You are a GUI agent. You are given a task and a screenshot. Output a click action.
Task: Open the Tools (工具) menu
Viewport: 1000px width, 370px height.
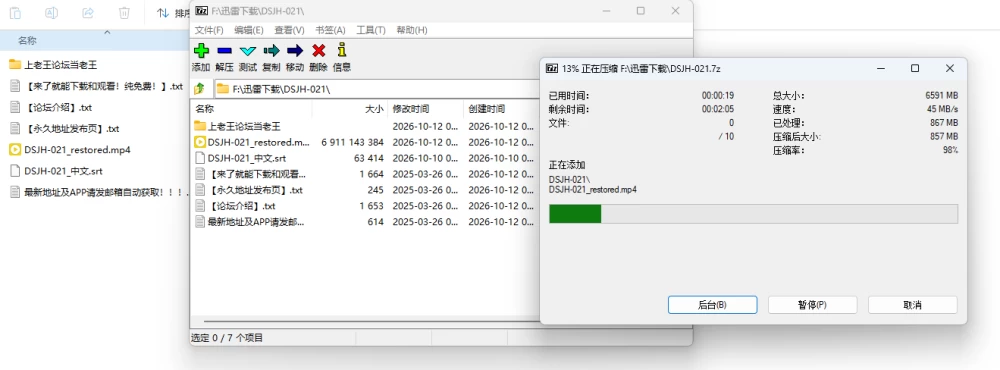tap(371, 30)
